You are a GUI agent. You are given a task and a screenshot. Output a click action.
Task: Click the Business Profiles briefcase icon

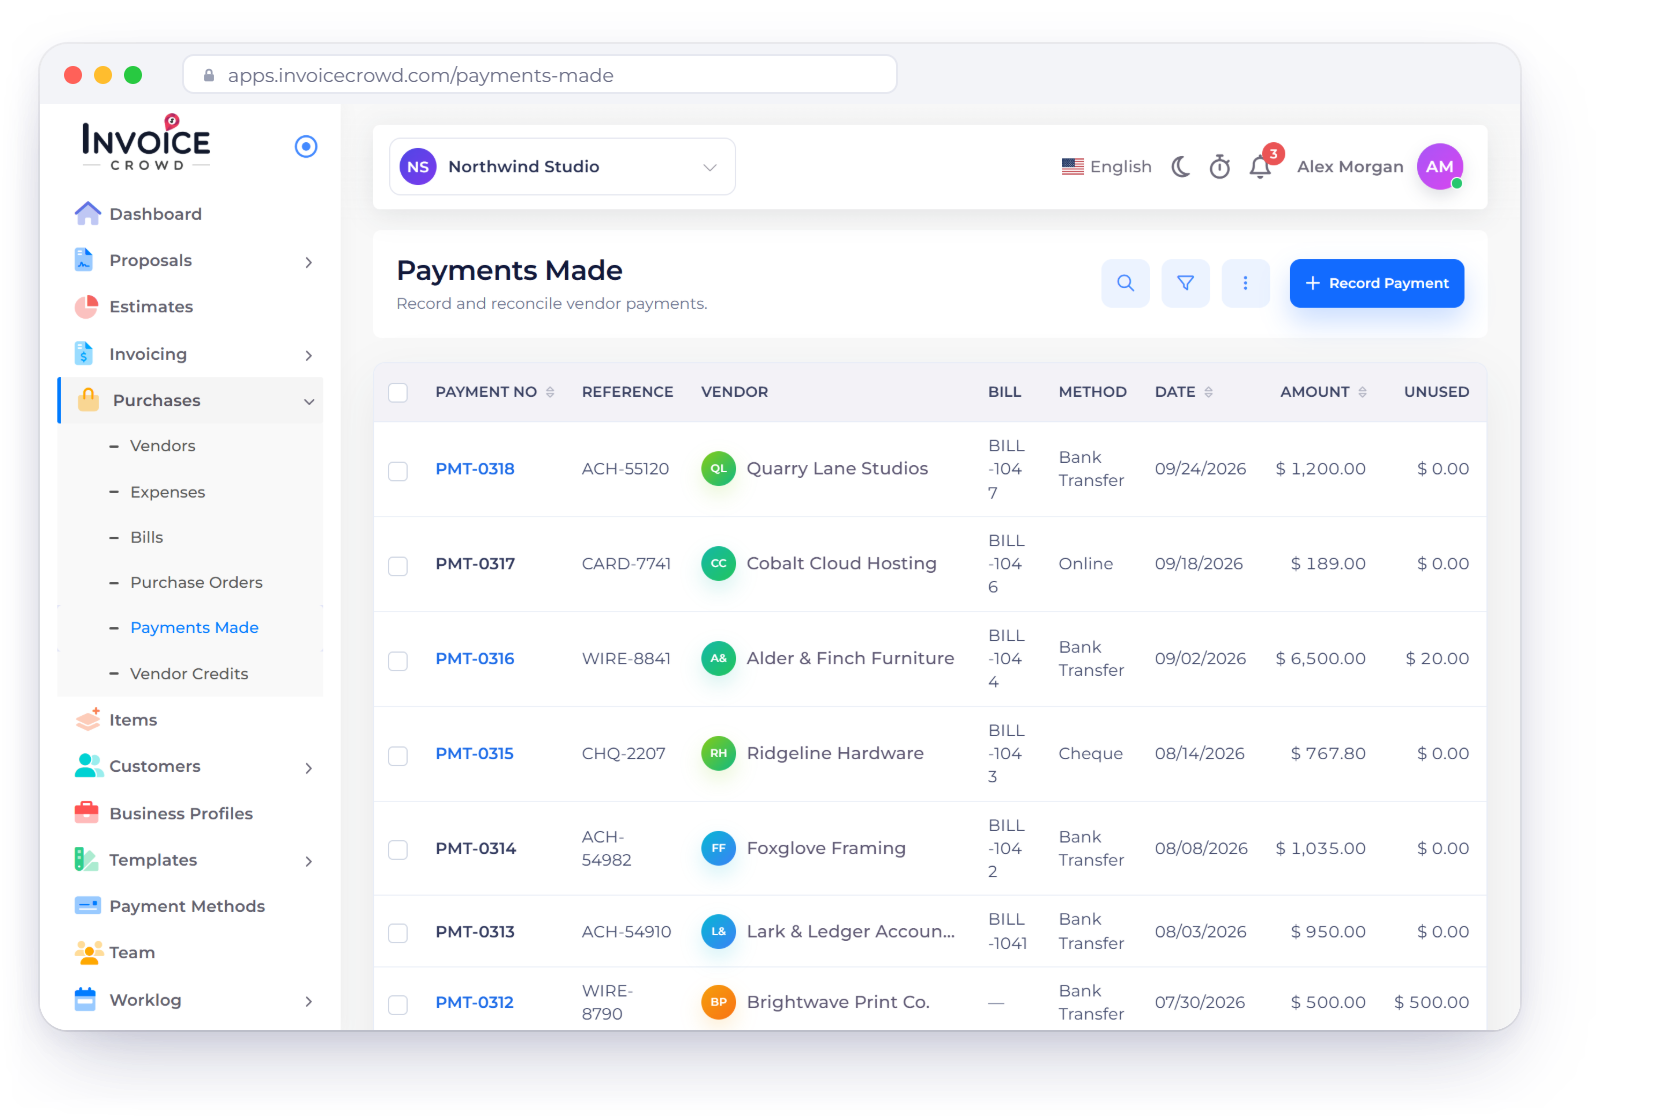[x=87, y=812]
